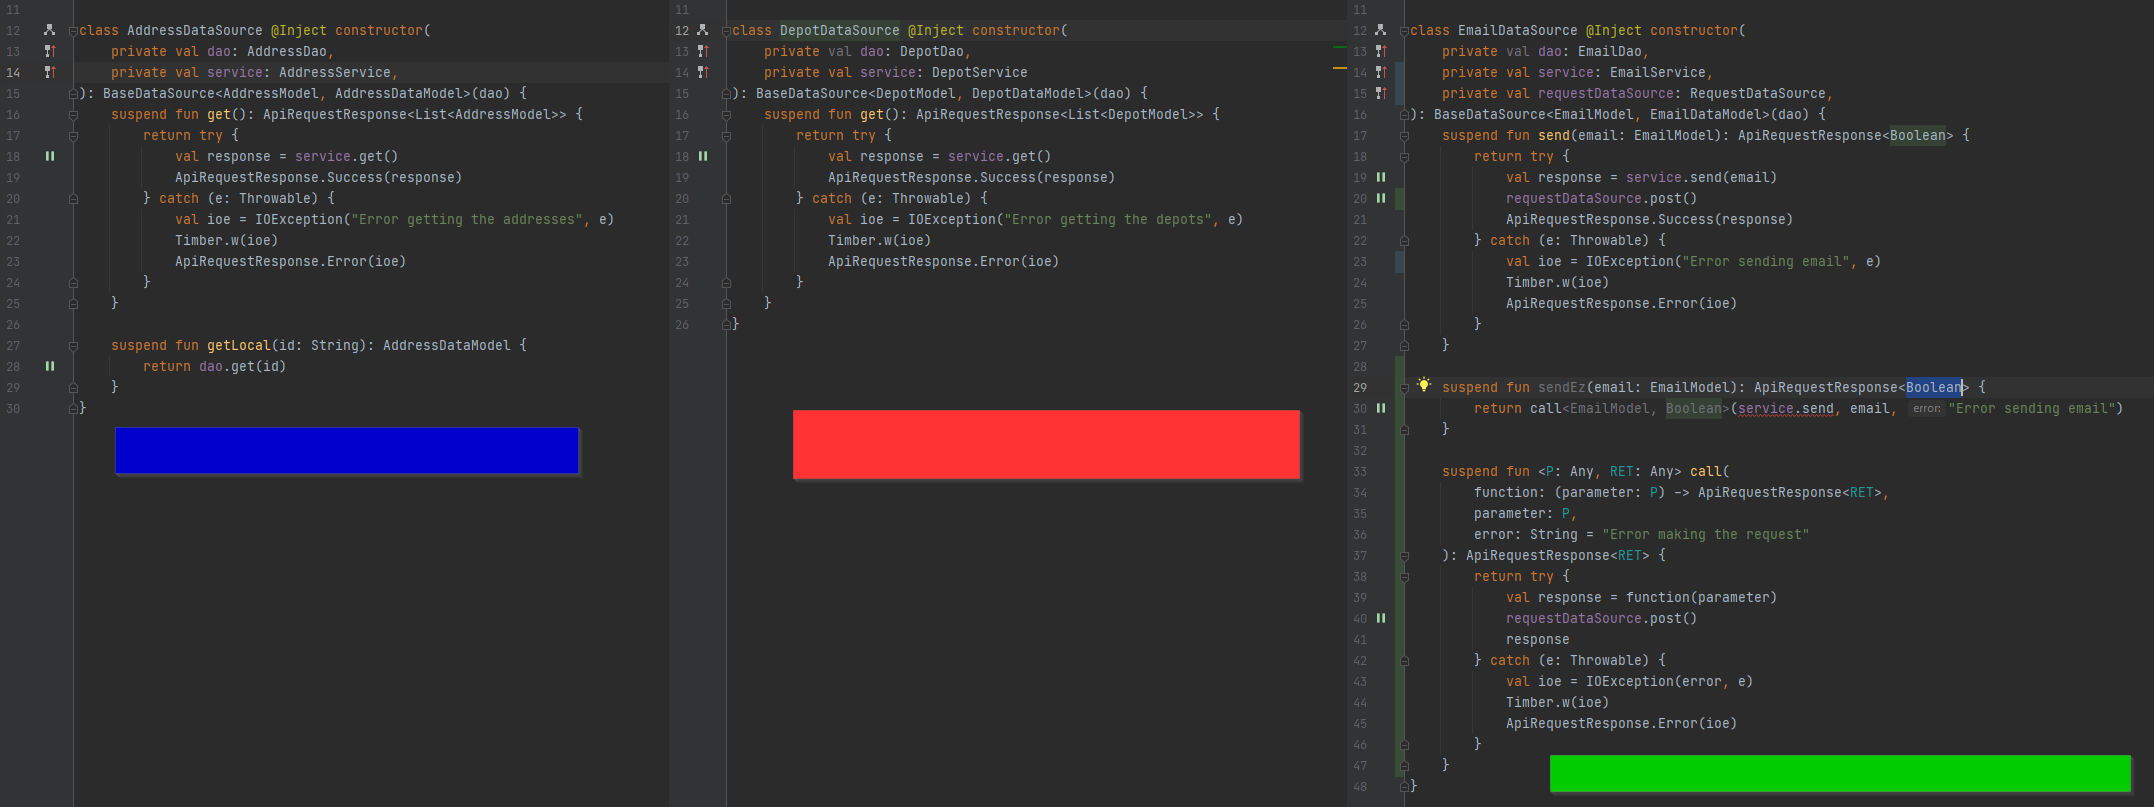The width and height of the screenshot is (2154, 807).
Task: Collapse the AddressDataSource get() function fold marker
Action: coord(73,115)
